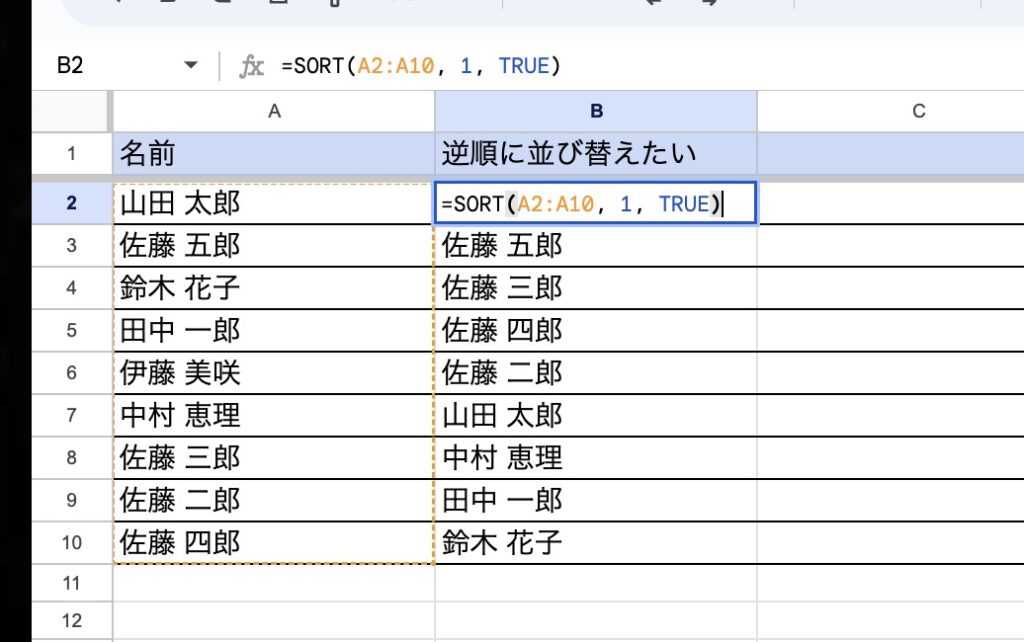Click the fx function icon in formula bar
This screenshot has height=642, width=1024.
(x=251, y=67)
